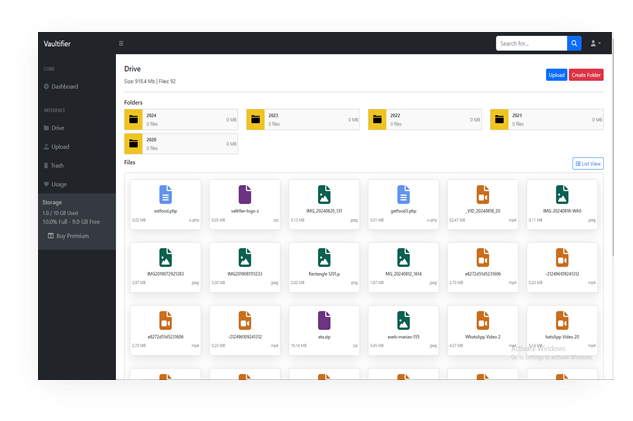This screenshot has height=421, width=633.
Task: Go to Dashboard in sidebar
Action: (61, 86)
